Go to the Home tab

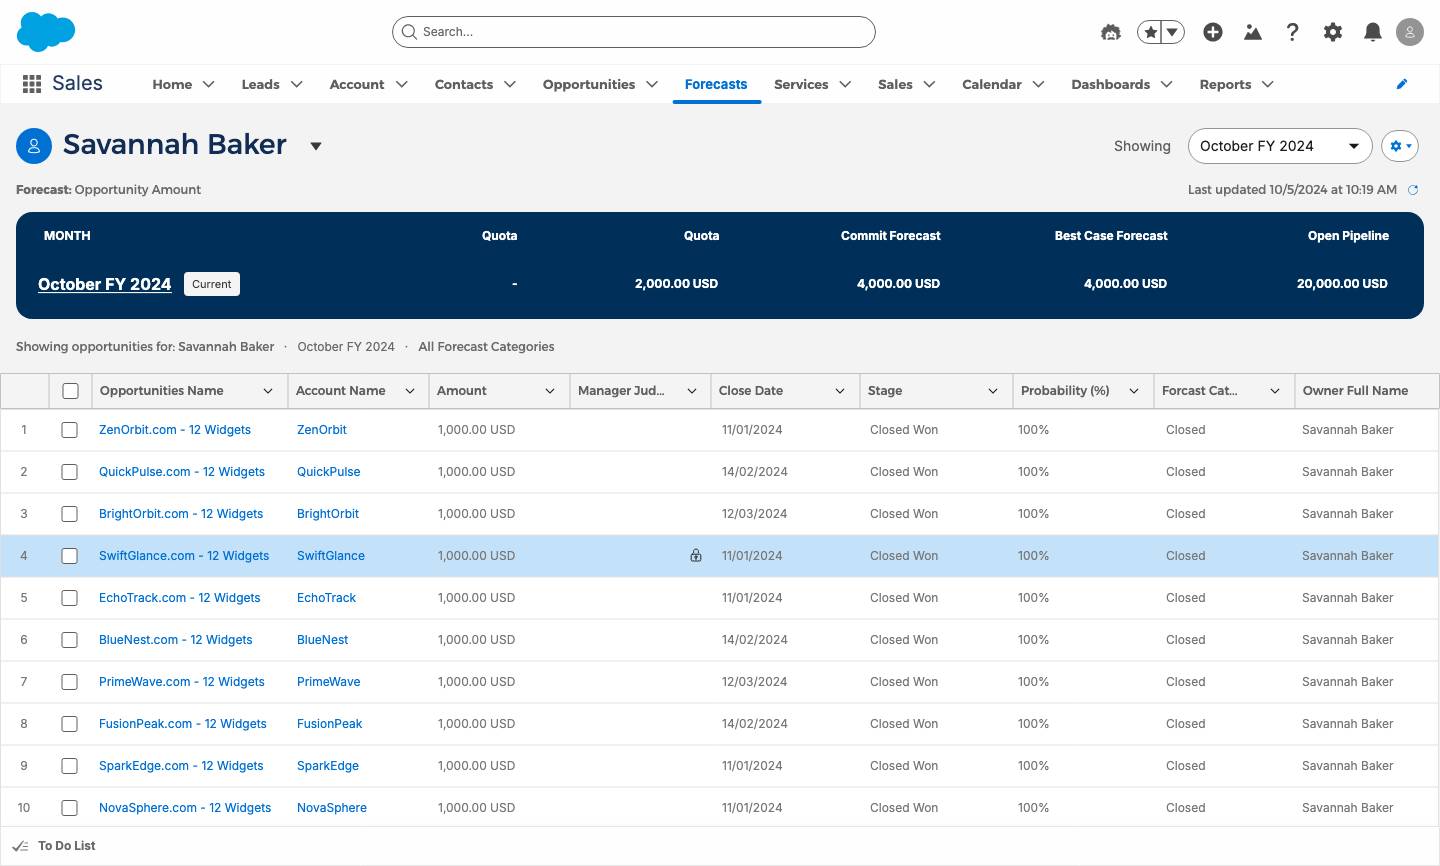pyautogui.click(x=172, y=84)
